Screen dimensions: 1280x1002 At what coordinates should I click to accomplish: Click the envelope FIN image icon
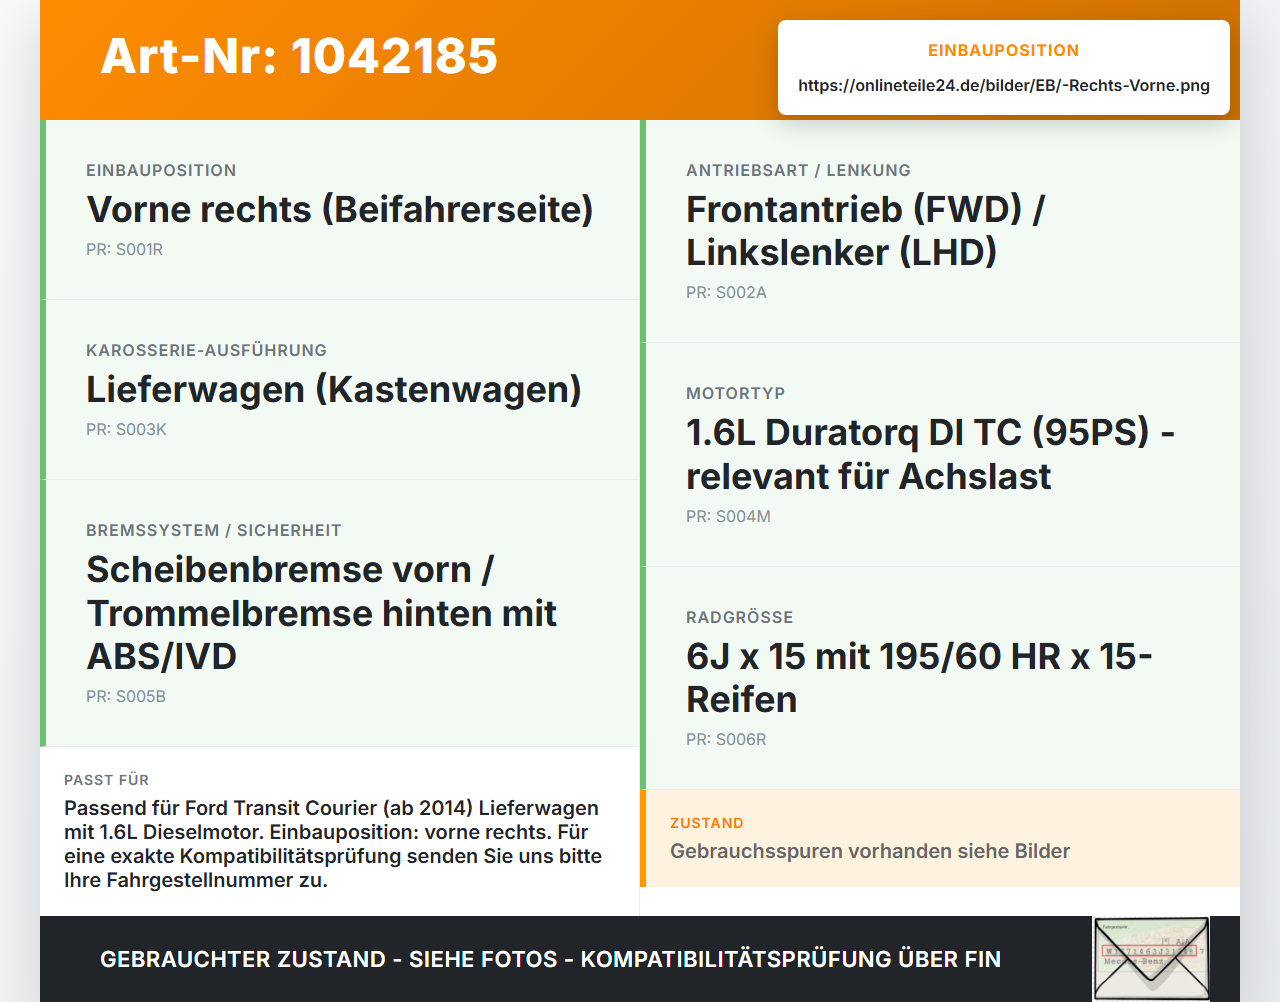point(1151,959)
